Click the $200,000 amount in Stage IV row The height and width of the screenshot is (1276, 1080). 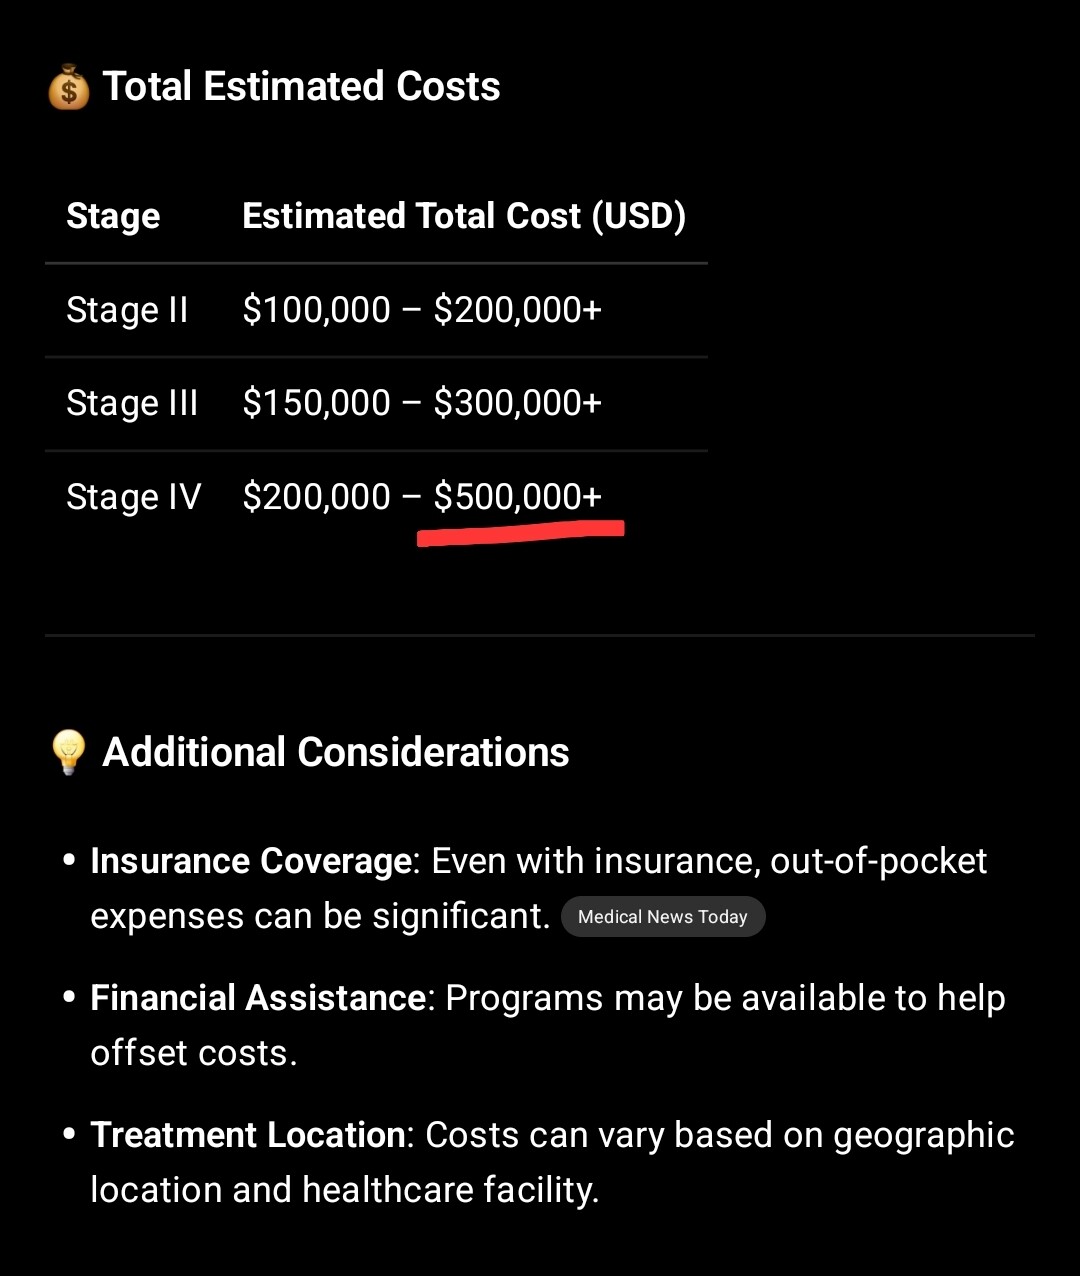coord(316,497)
